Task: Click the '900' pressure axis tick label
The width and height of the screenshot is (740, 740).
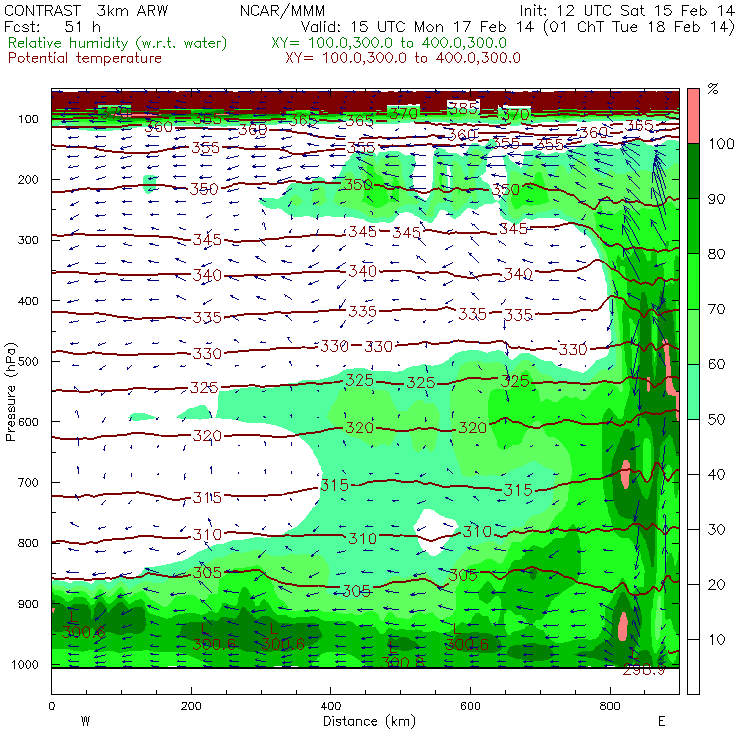Action: (28, 604)
